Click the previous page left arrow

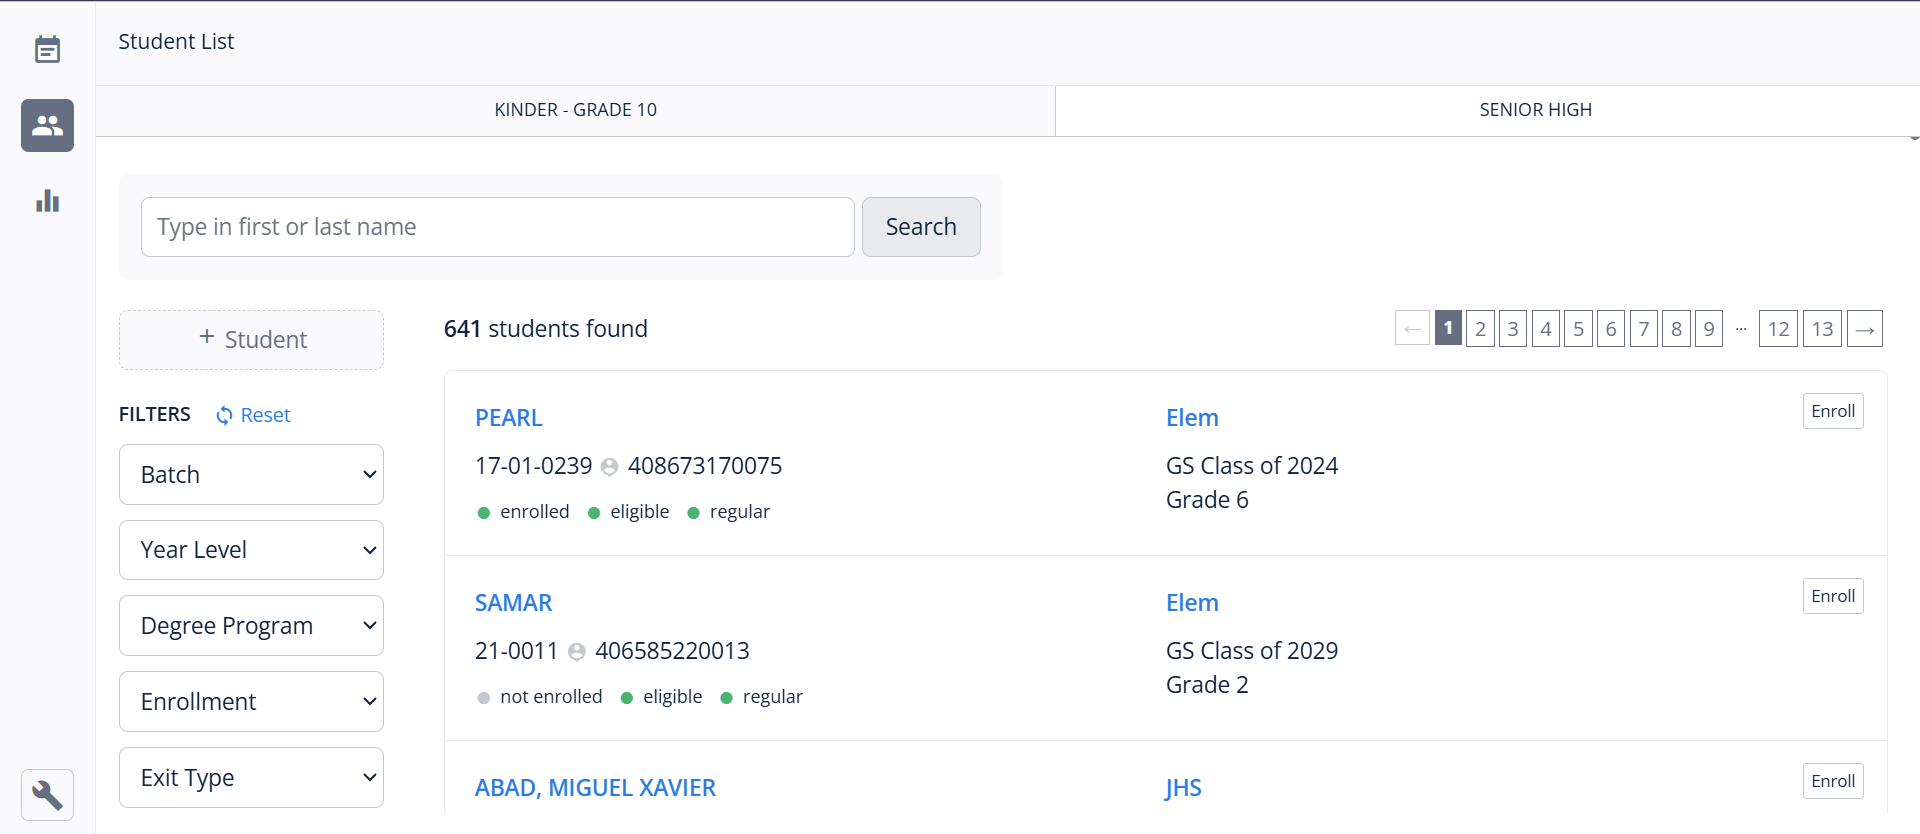coord(1412,329)
